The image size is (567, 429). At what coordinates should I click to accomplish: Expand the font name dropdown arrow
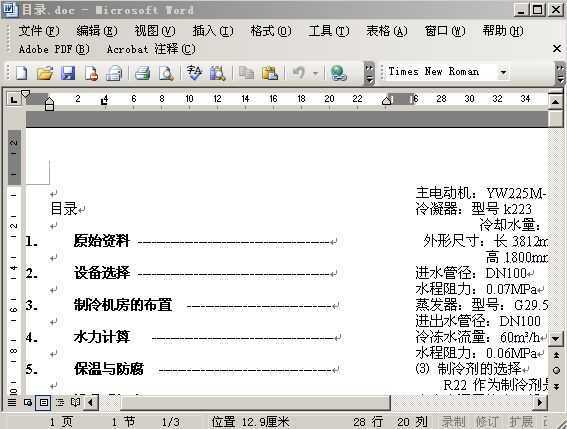pos(503,72)
